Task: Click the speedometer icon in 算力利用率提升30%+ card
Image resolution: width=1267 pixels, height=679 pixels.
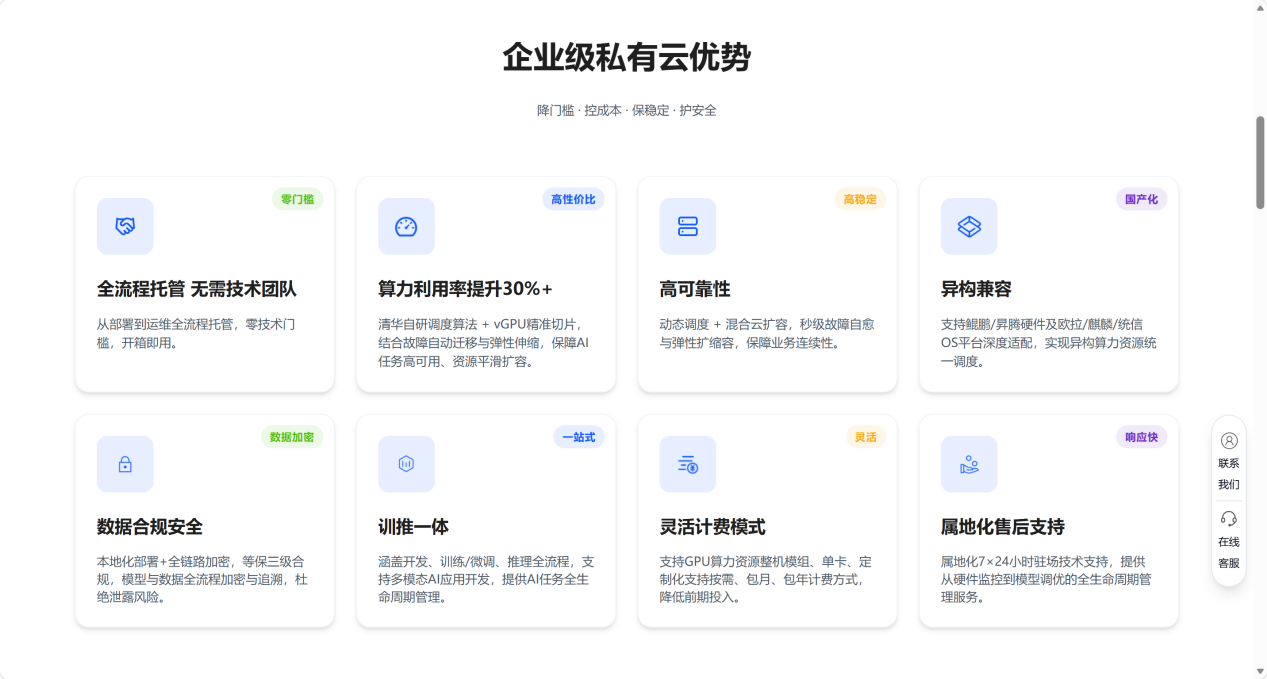Action: 406,226
